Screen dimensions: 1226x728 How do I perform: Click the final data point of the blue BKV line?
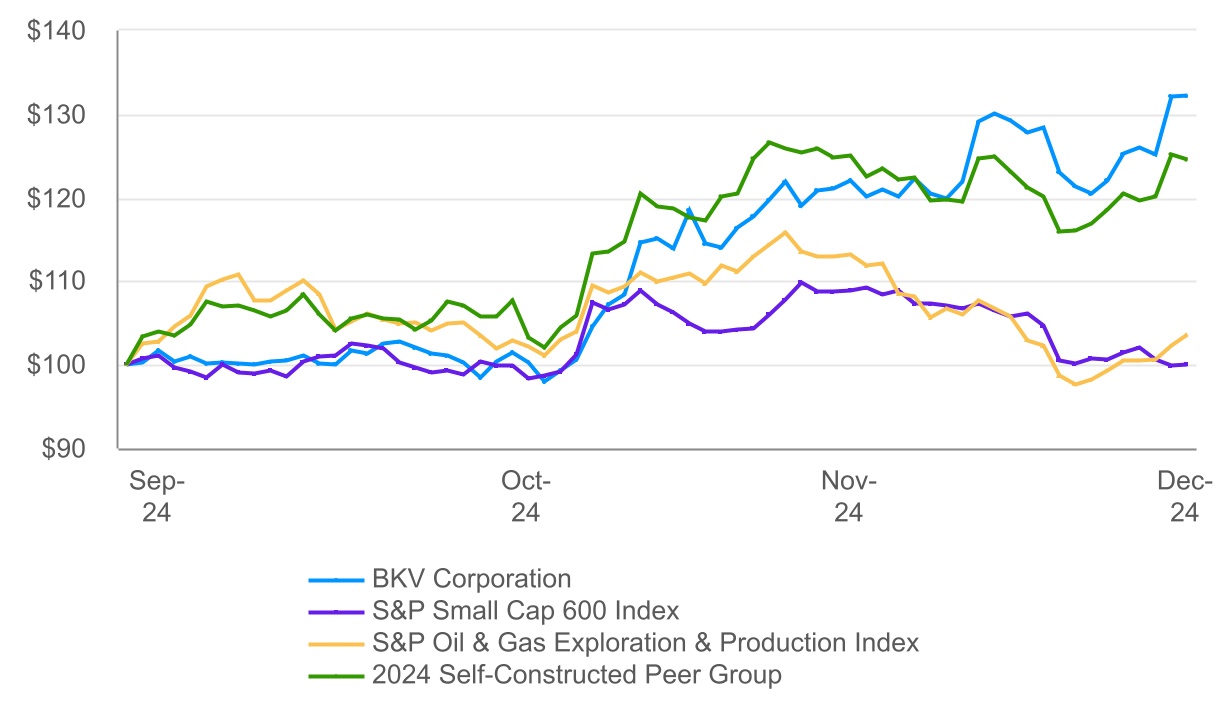point(1186,96)
